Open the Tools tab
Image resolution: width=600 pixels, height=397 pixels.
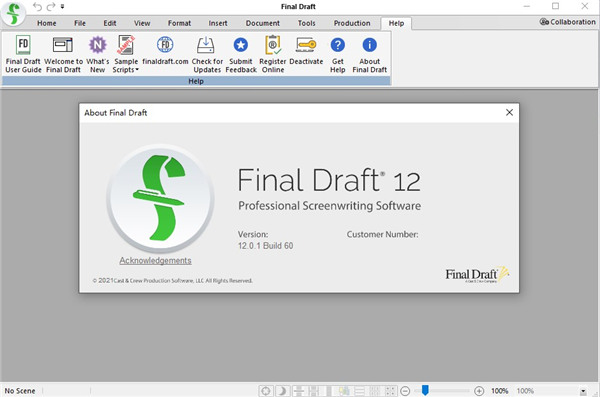(x=307, y=23)
